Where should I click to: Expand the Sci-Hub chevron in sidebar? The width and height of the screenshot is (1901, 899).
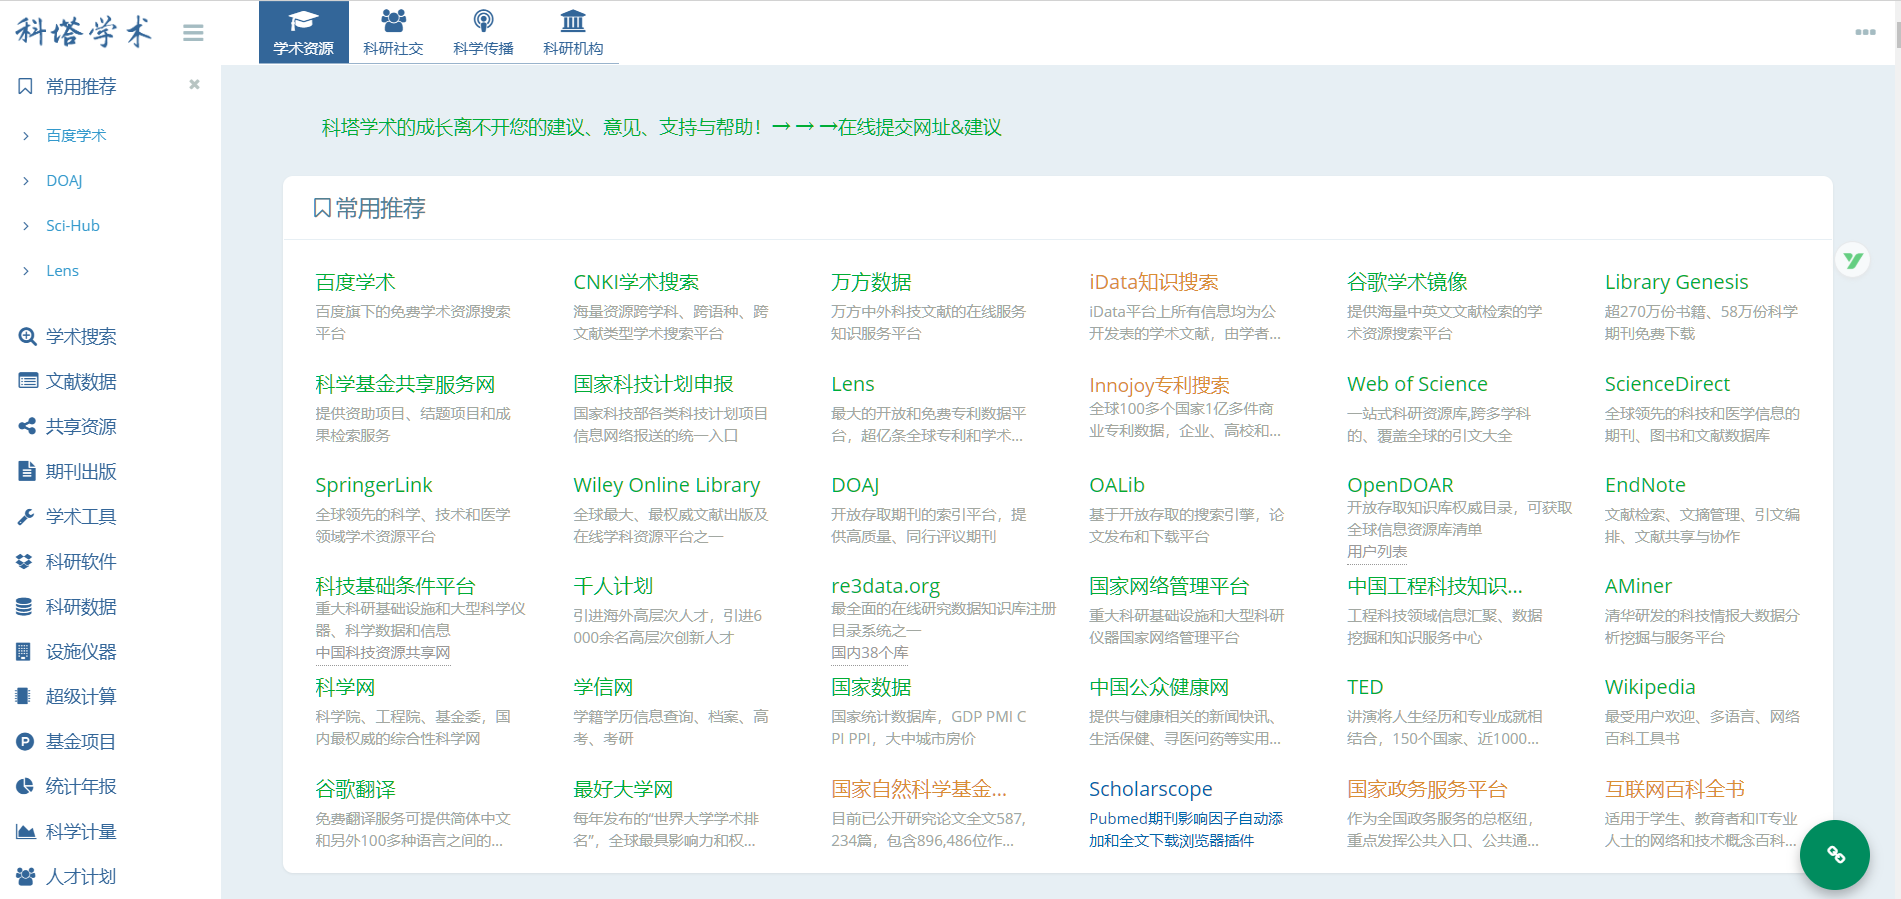26,226
